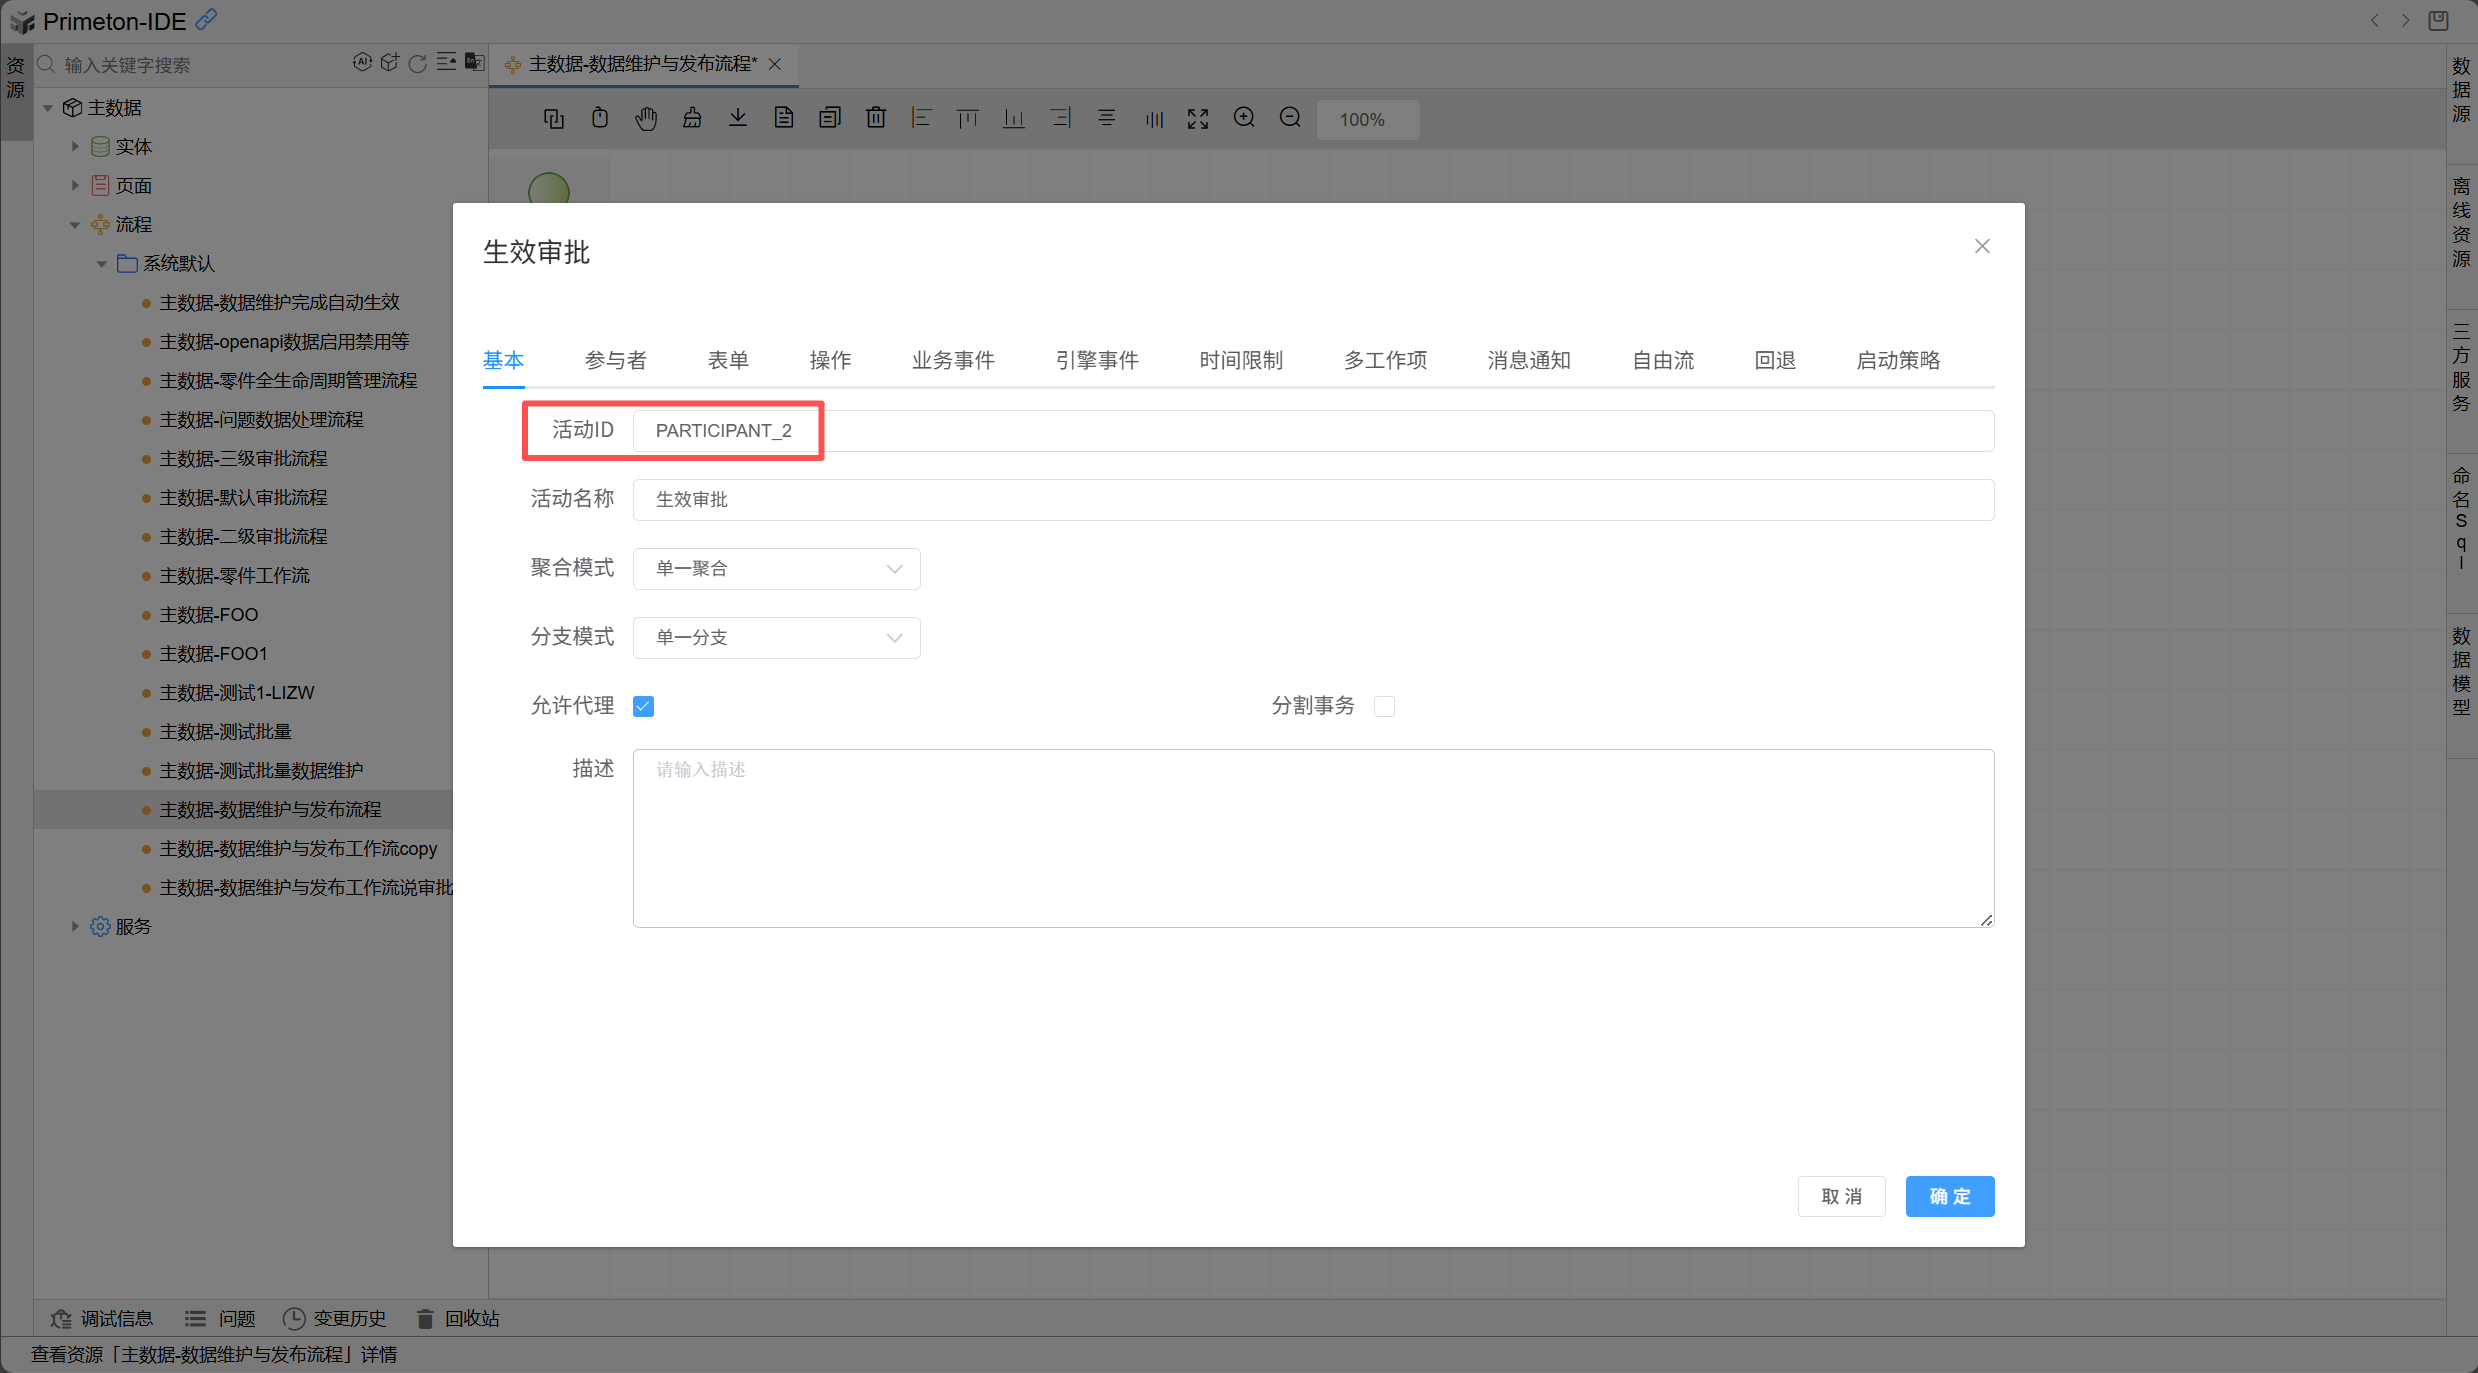Switch to the 消息通知 tab
Image resolution: width=2478 pixels, height=1373 pixels.
1528,360
